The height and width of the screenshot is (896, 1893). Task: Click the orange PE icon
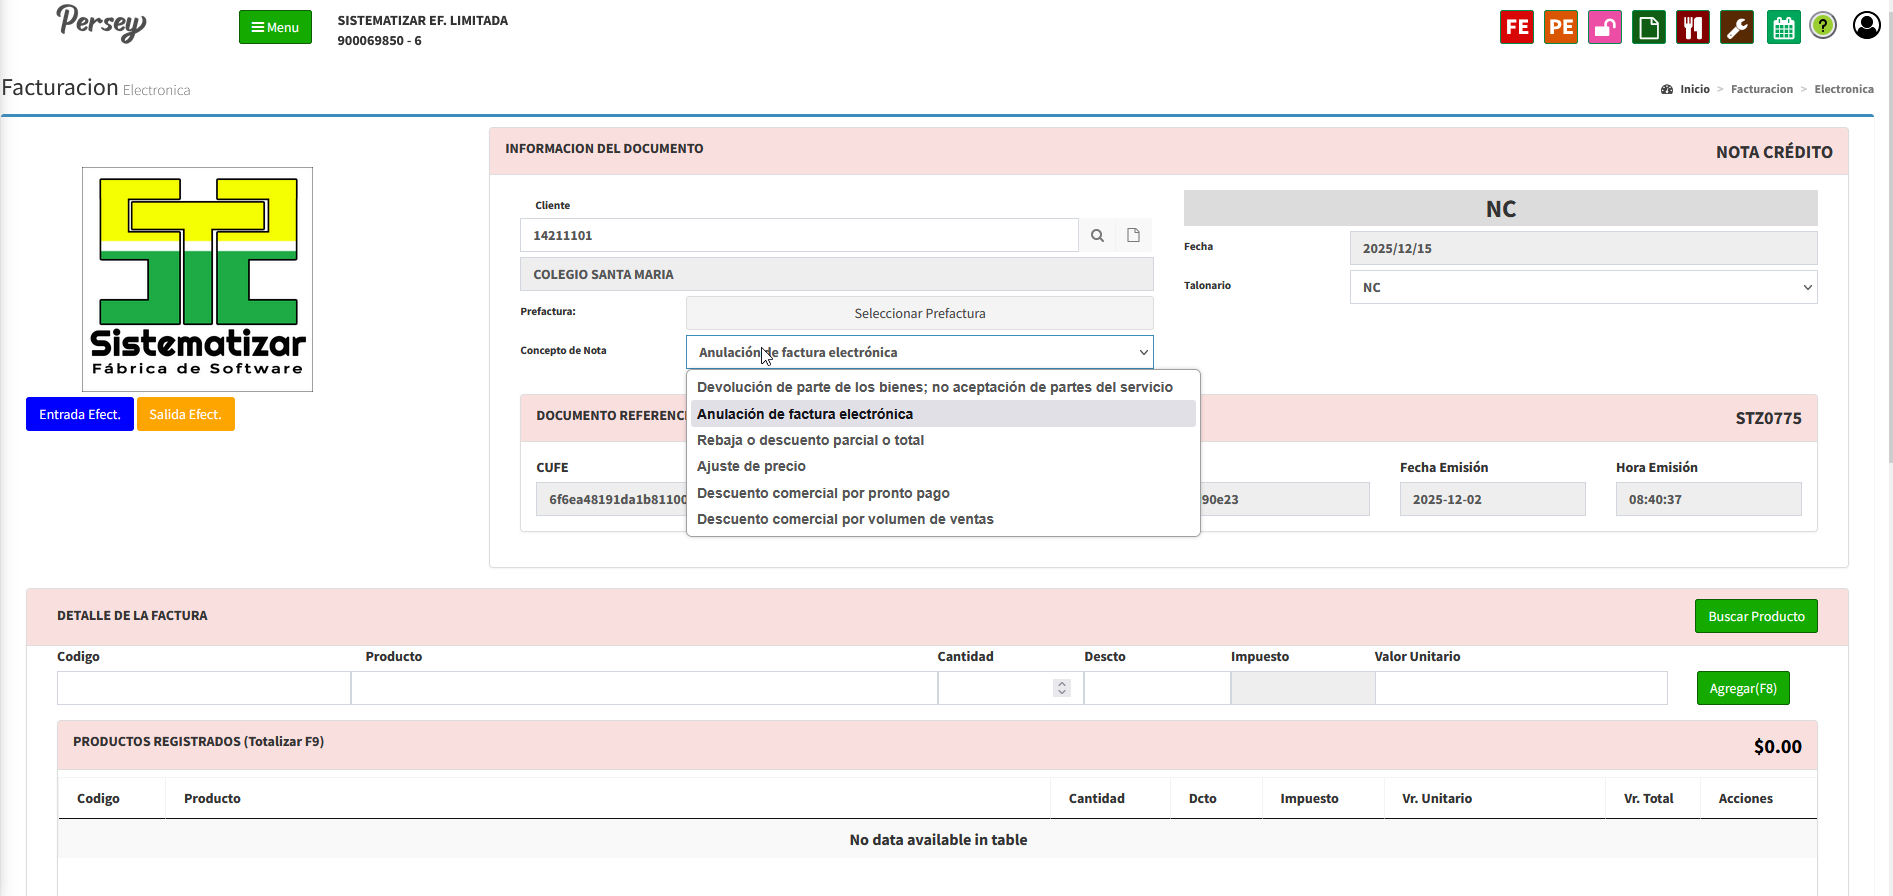(x=1560, y=27)
